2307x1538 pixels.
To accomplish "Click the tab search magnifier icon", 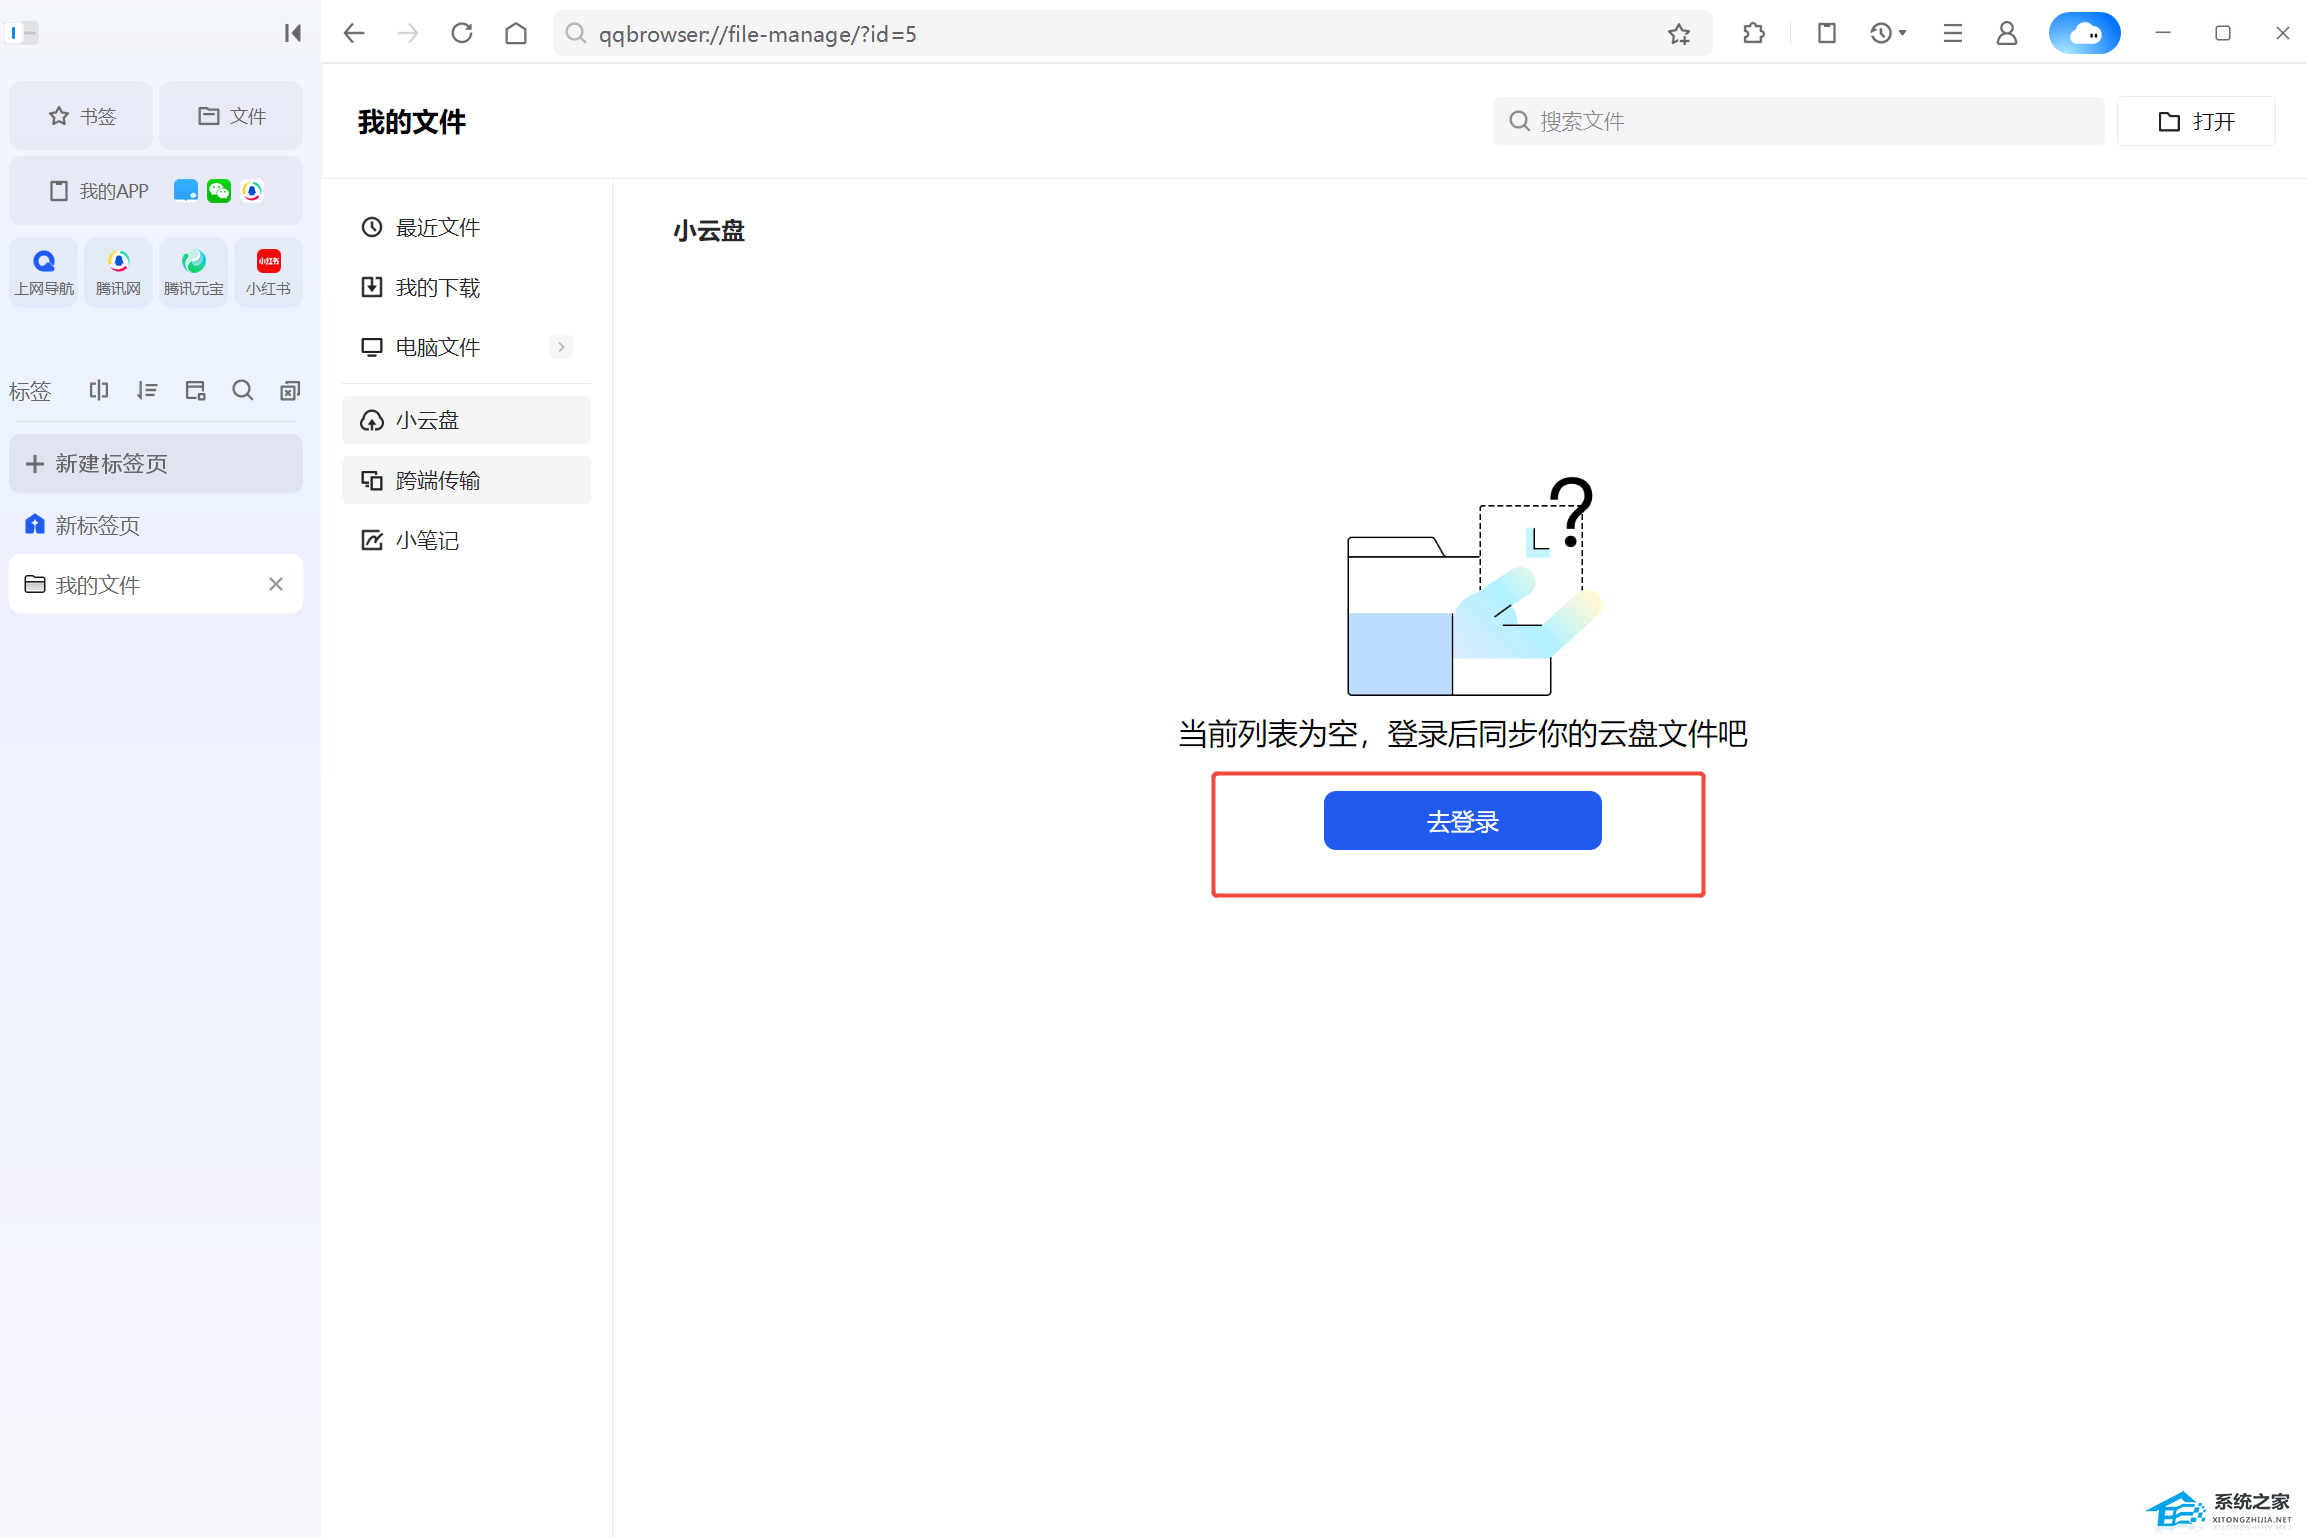I will click(242, 391).
